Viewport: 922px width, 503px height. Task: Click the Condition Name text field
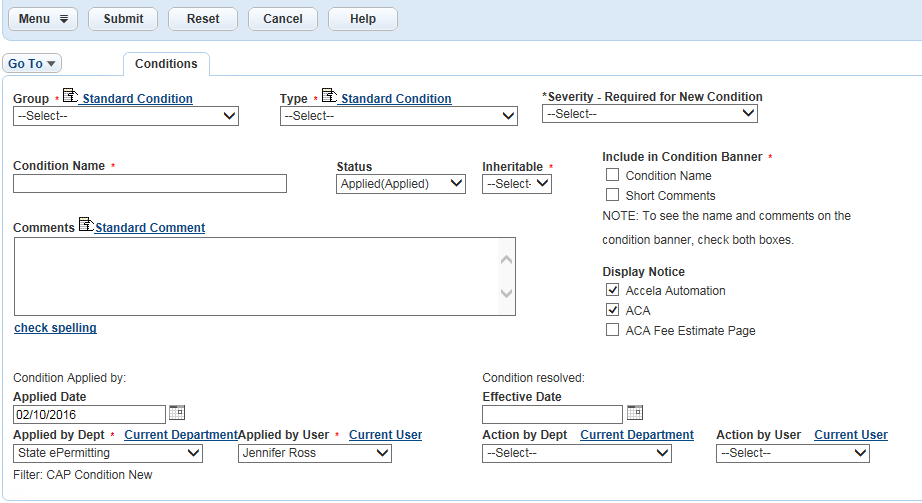pos(150,184)
